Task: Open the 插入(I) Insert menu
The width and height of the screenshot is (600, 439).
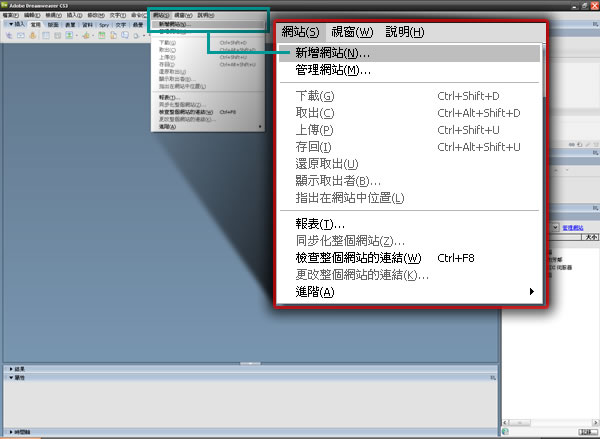Action: [x=75, y=15]
